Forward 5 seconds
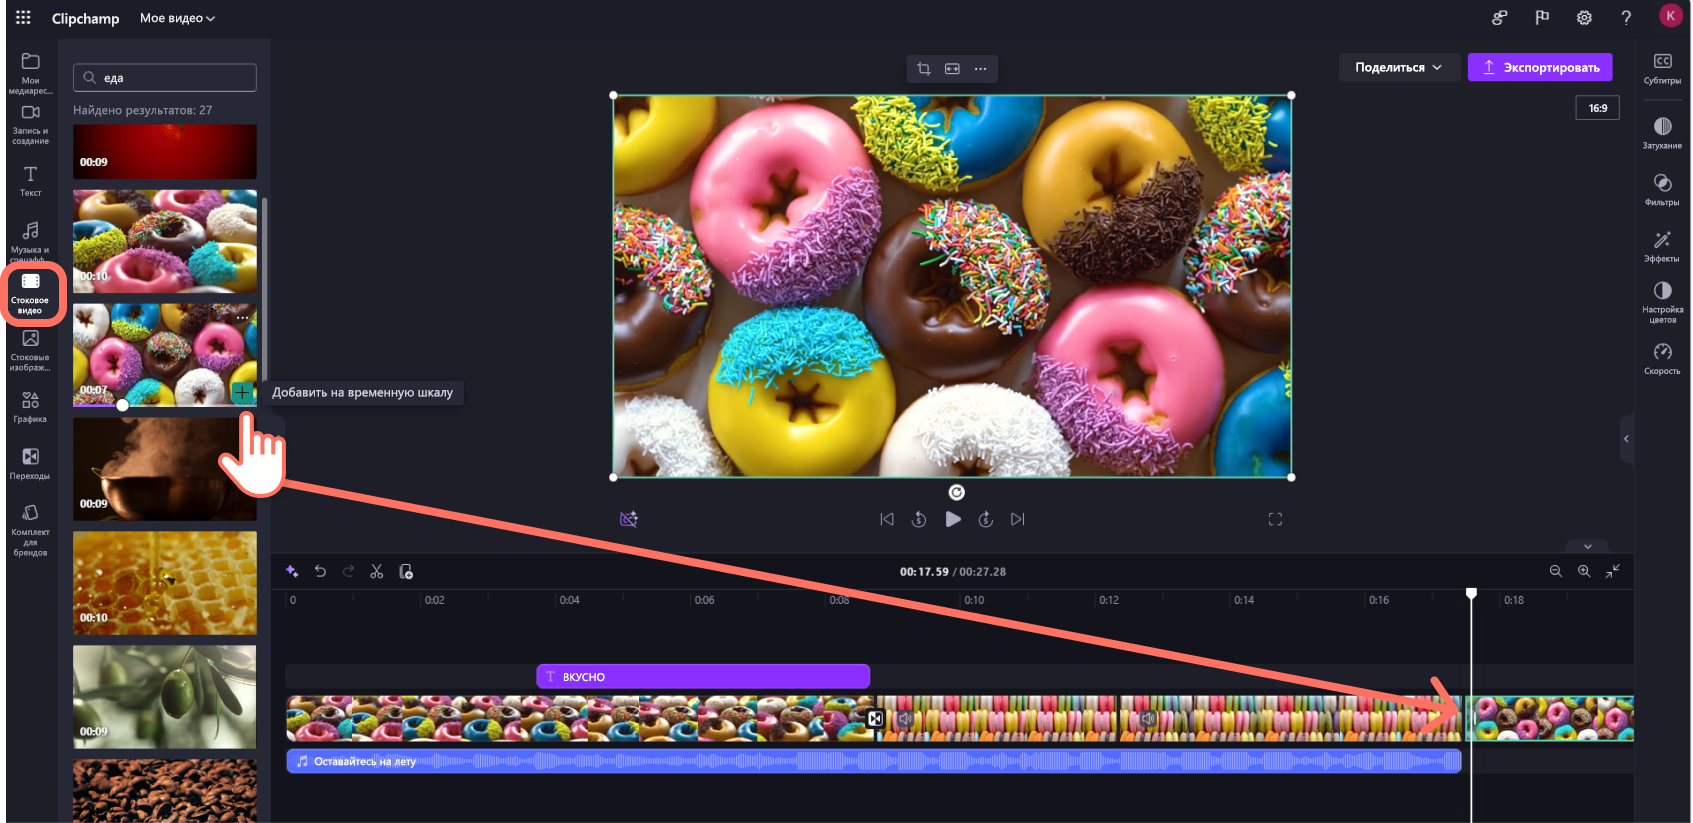Image resolution: width=1693 pixels, height=823 pixels. 986,519
